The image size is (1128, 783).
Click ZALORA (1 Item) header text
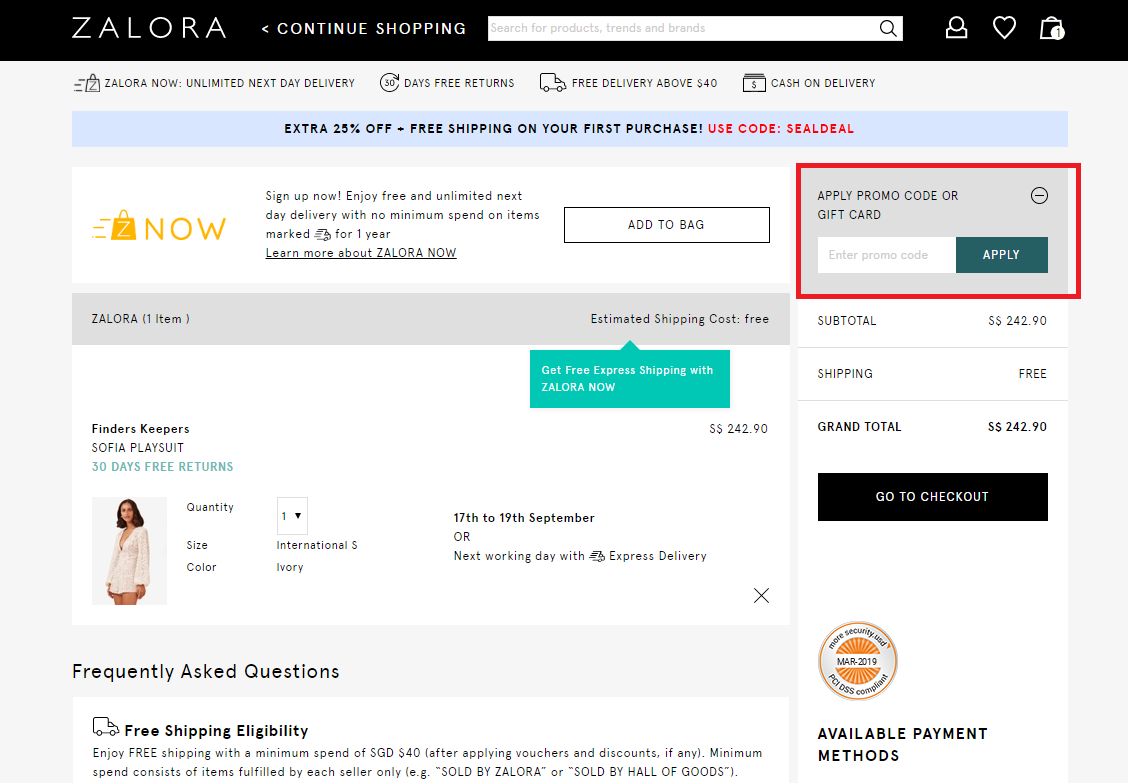pos(140,319)
